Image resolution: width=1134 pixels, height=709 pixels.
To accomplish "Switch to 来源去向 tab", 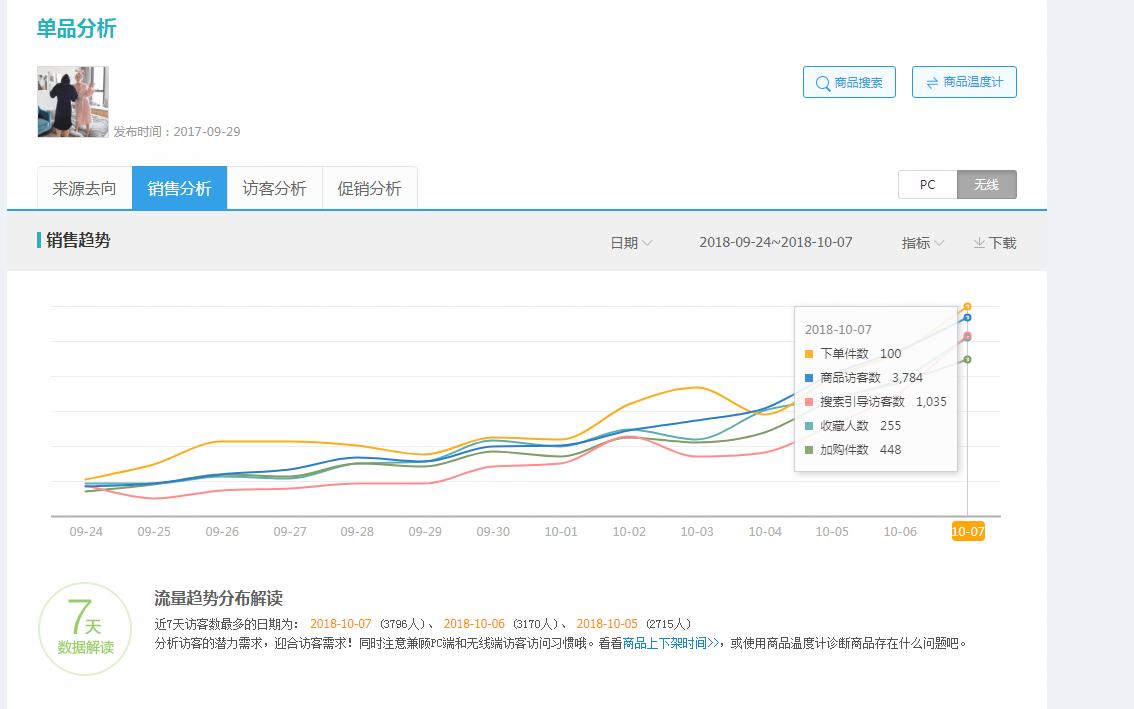I will pyautogui.click(x=84, y=189).
